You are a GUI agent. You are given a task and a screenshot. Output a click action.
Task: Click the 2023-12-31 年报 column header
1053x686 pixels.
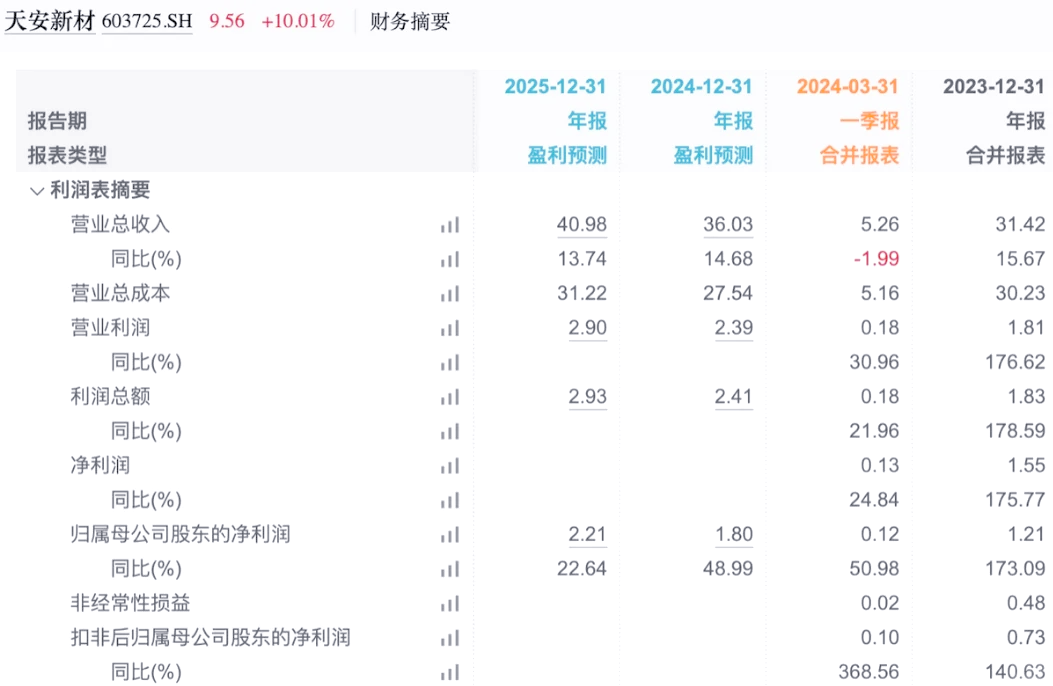click(993, 87)
